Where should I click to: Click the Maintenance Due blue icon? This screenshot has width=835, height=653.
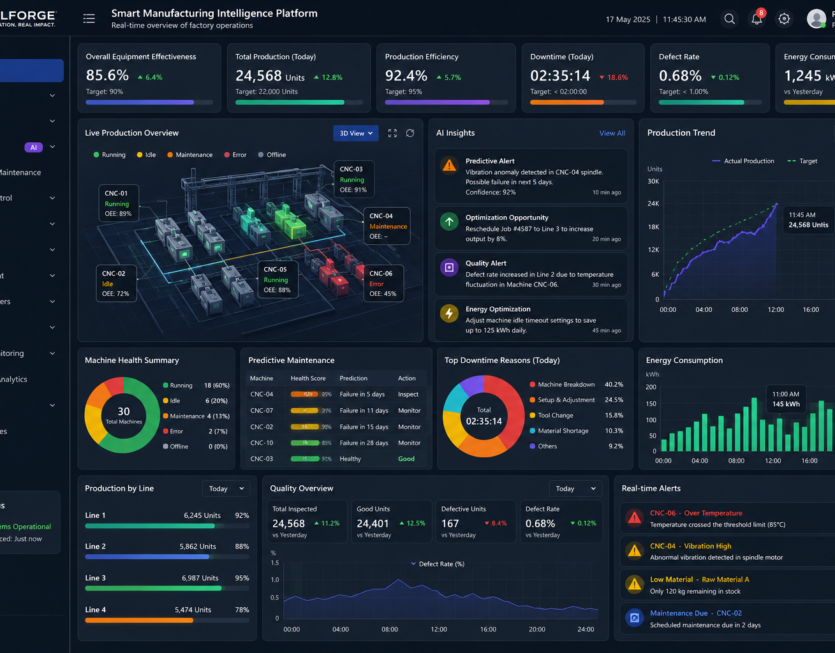(634, 618)
